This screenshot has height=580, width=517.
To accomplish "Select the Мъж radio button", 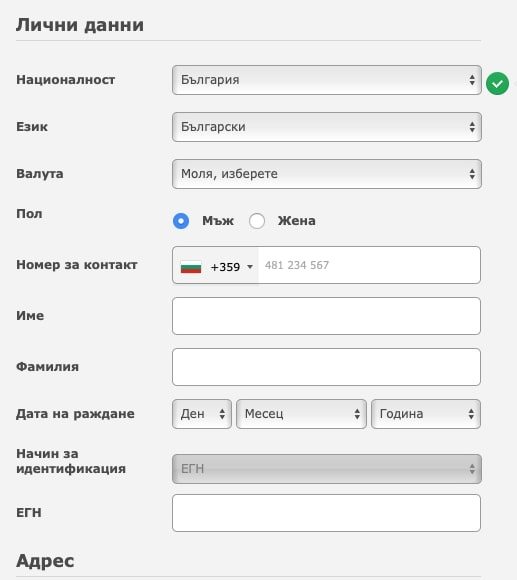I will [181, 221].
